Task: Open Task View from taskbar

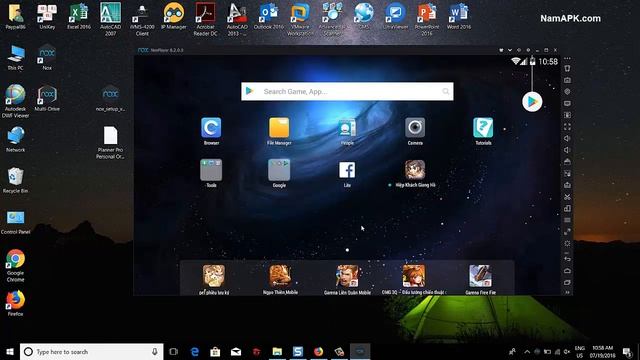Action: click(x=173, y=351)
